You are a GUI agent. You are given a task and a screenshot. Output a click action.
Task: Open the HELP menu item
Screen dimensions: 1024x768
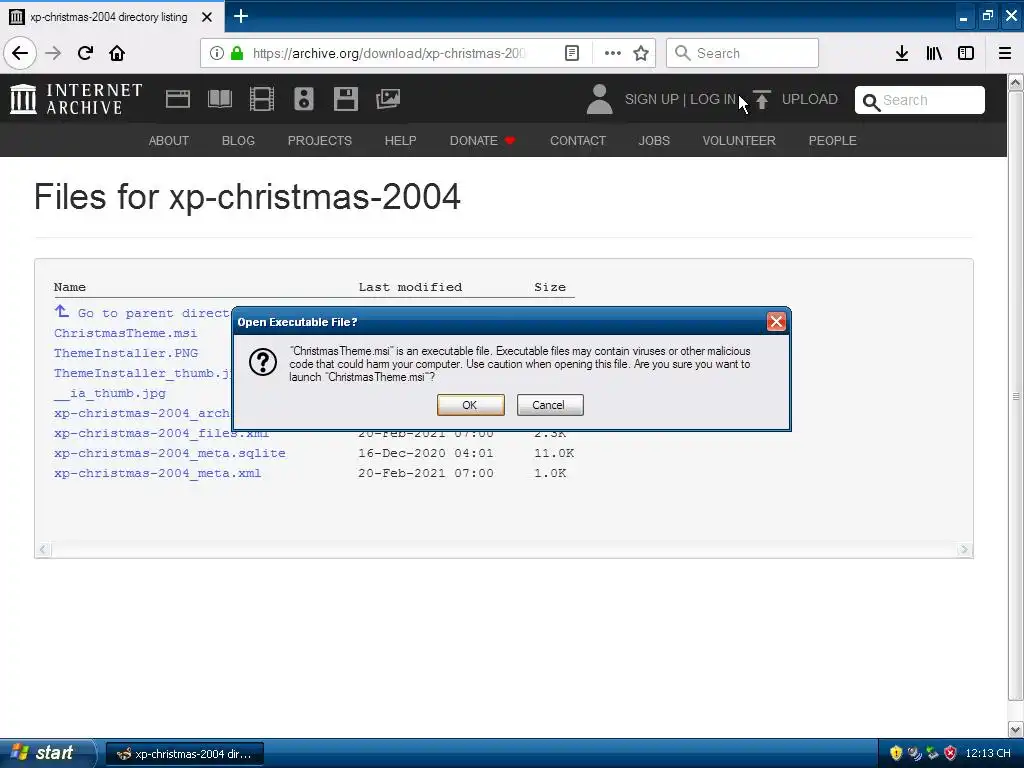(400, 140)
